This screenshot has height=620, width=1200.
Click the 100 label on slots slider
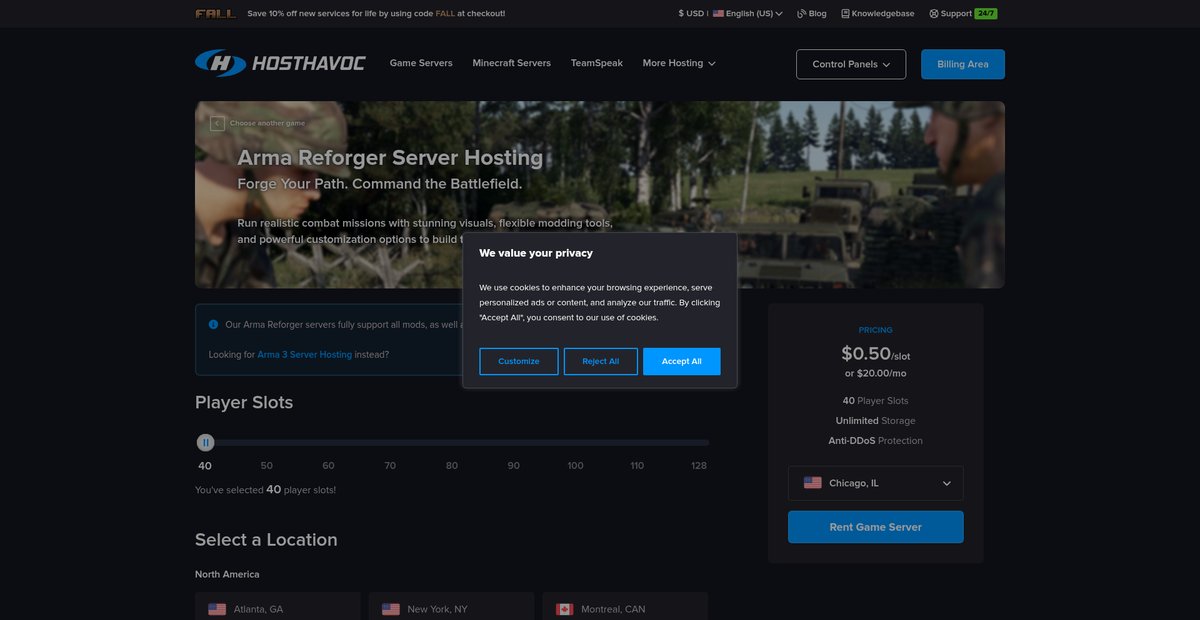pyautogui.click(x=576, y=466)
